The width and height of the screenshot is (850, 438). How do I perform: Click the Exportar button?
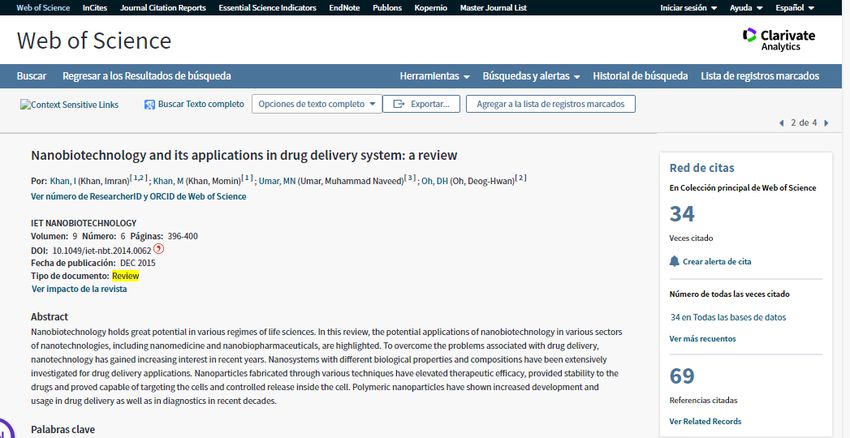(x=421, y=104)
